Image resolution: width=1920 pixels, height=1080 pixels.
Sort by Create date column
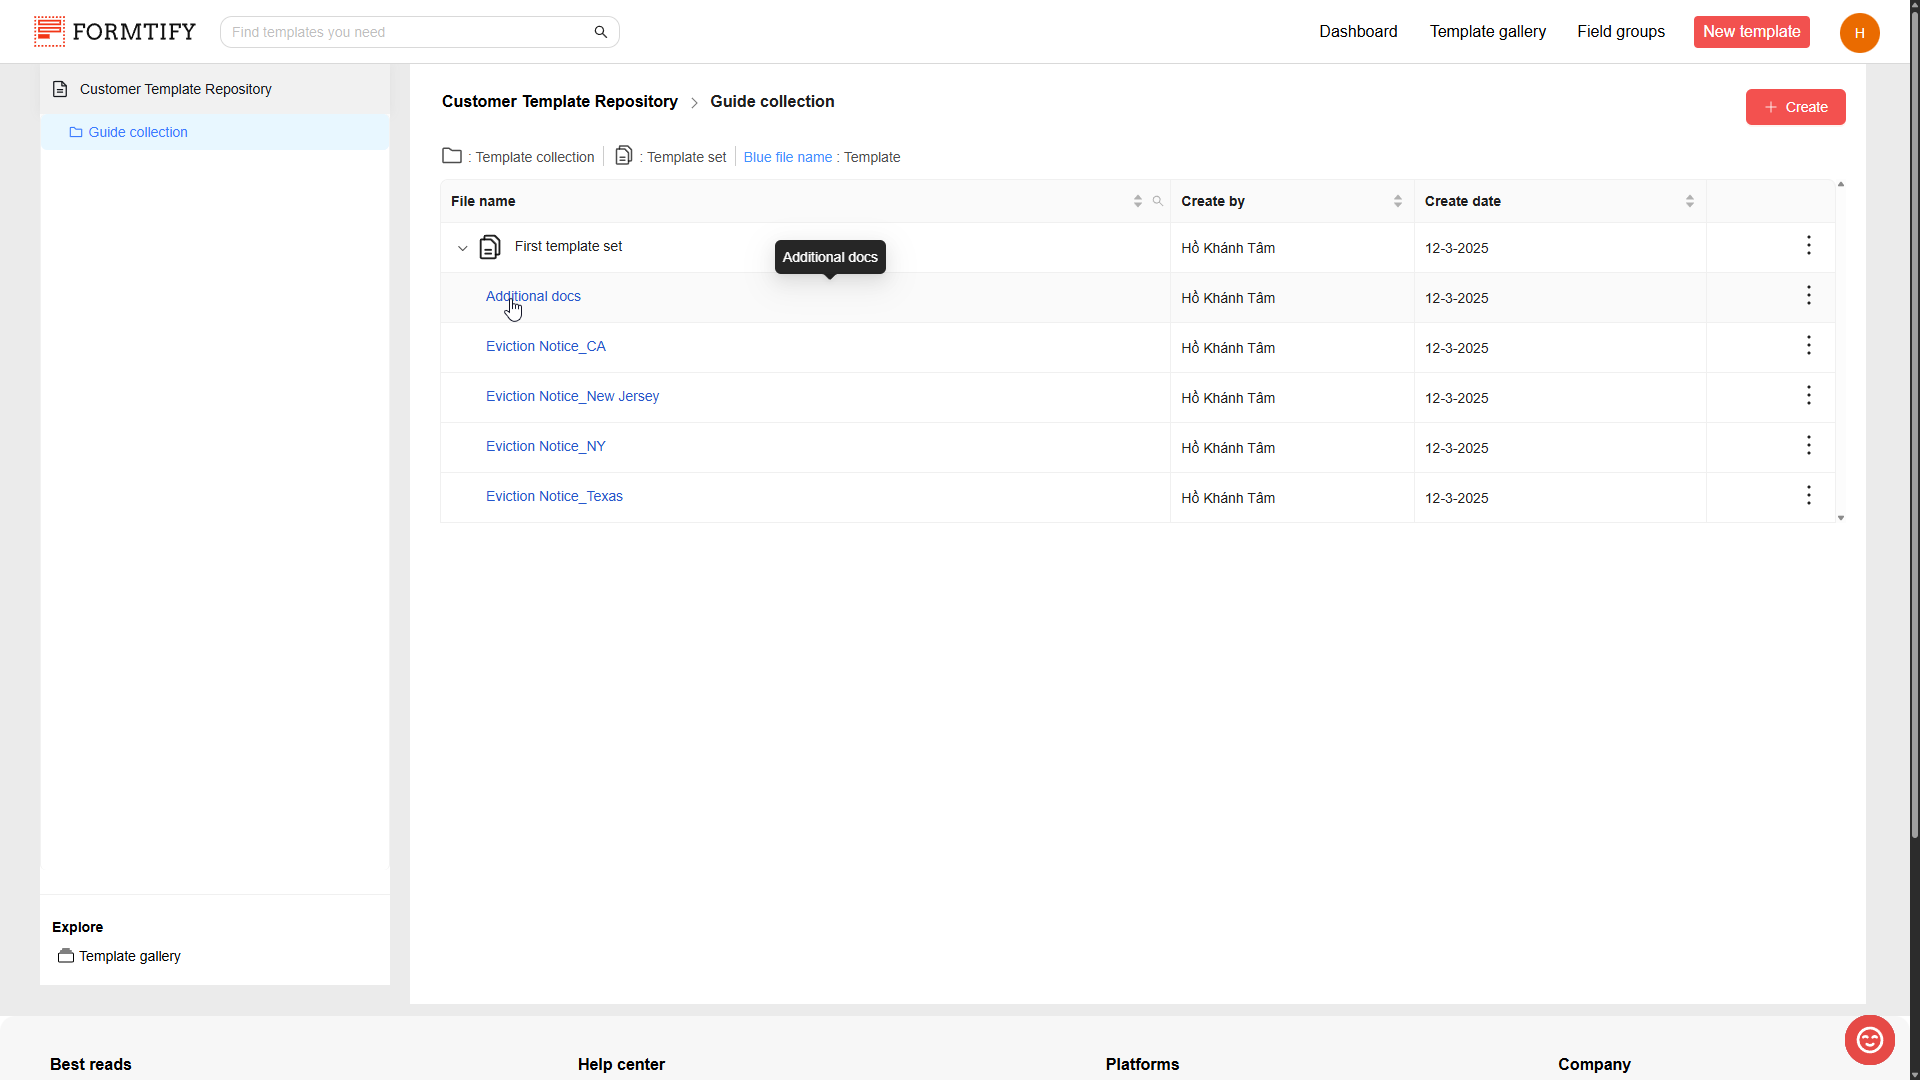[x=1689, y=201]
